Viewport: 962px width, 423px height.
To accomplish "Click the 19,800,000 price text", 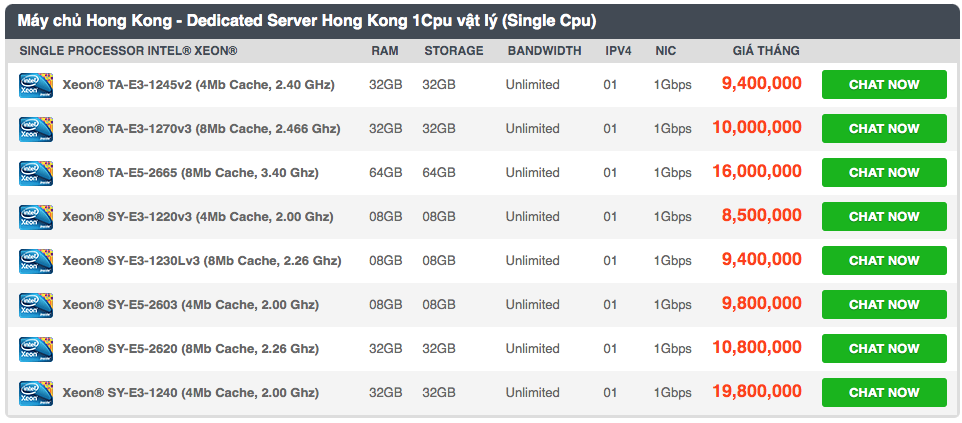I will [x=757, y=392].
